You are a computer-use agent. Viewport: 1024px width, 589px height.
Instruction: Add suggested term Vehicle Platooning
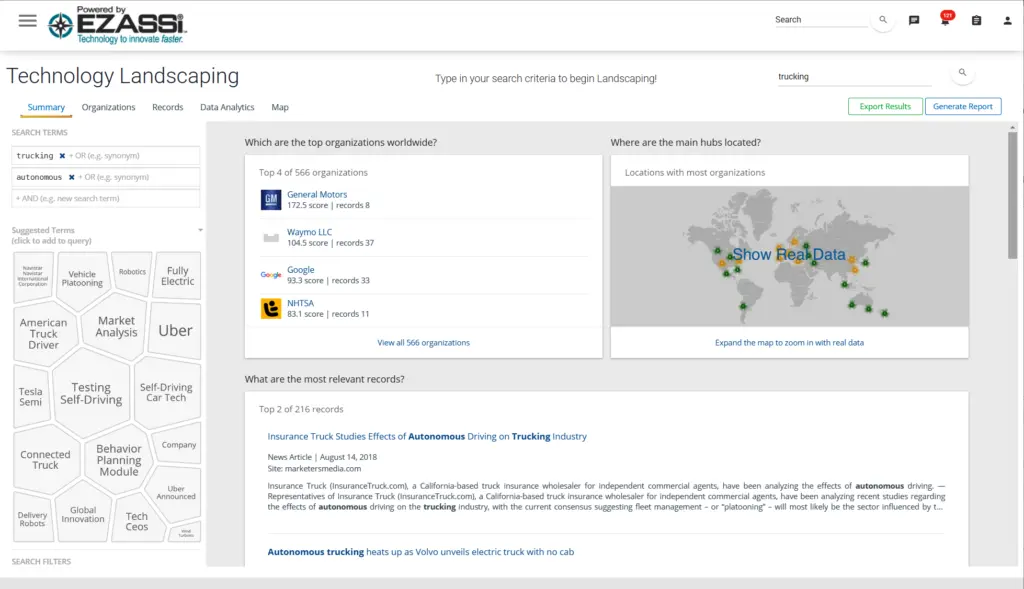pyautogui.click(x=82, y=279)
